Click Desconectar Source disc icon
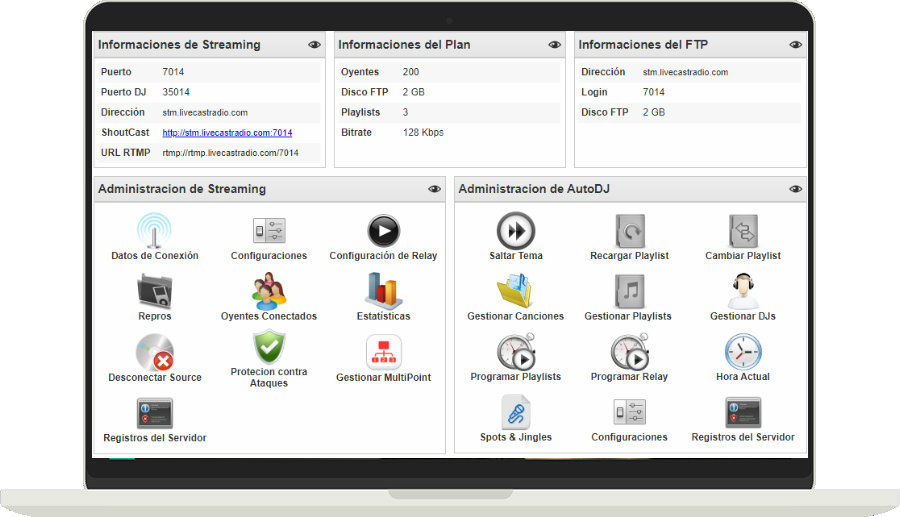Screen dimensions: 900x517 tap(155, 352)
